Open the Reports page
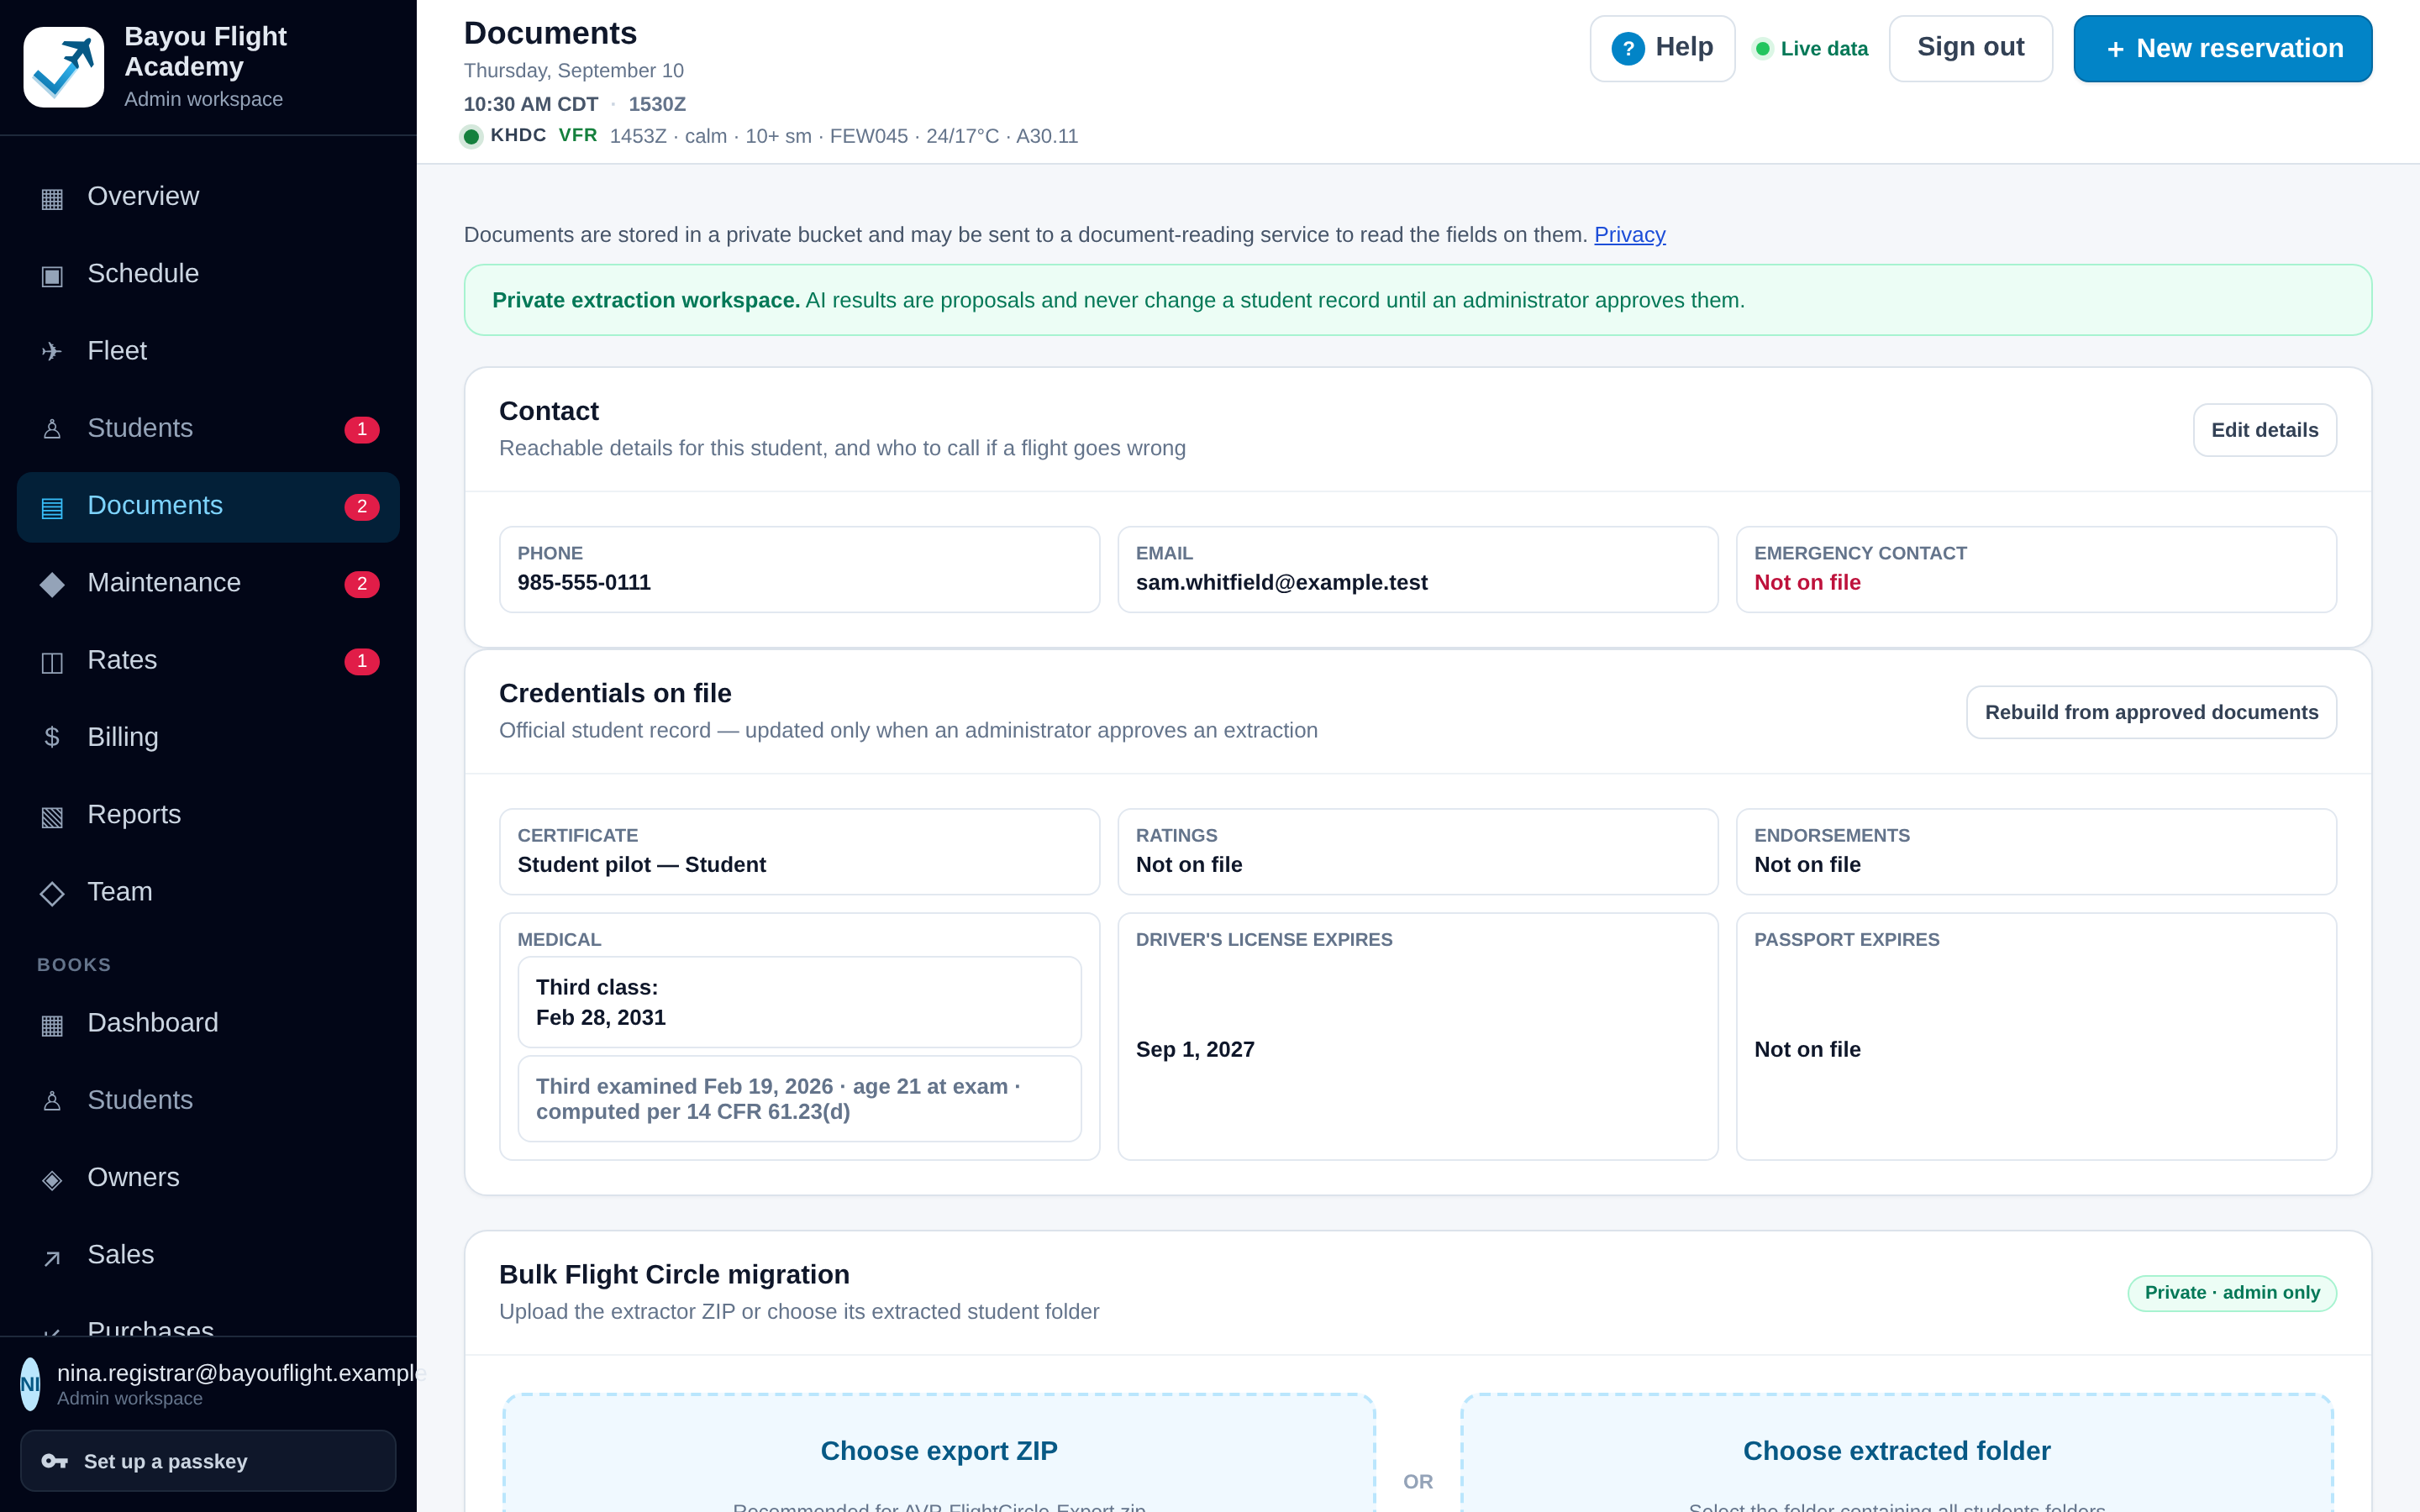Screen dimensions: 2420x1512 click(208, 814)
